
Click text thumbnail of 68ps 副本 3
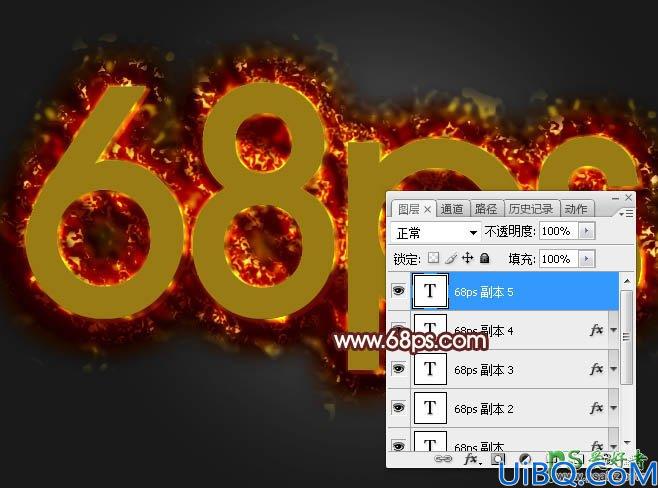tap(430, 369)
